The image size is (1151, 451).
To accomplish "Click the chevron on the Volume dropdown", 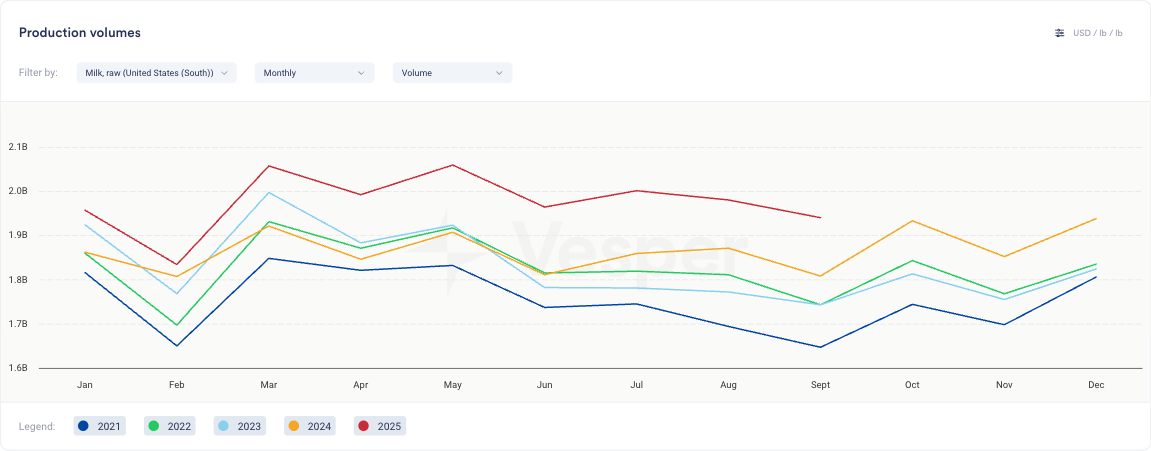I will (499, 73).
